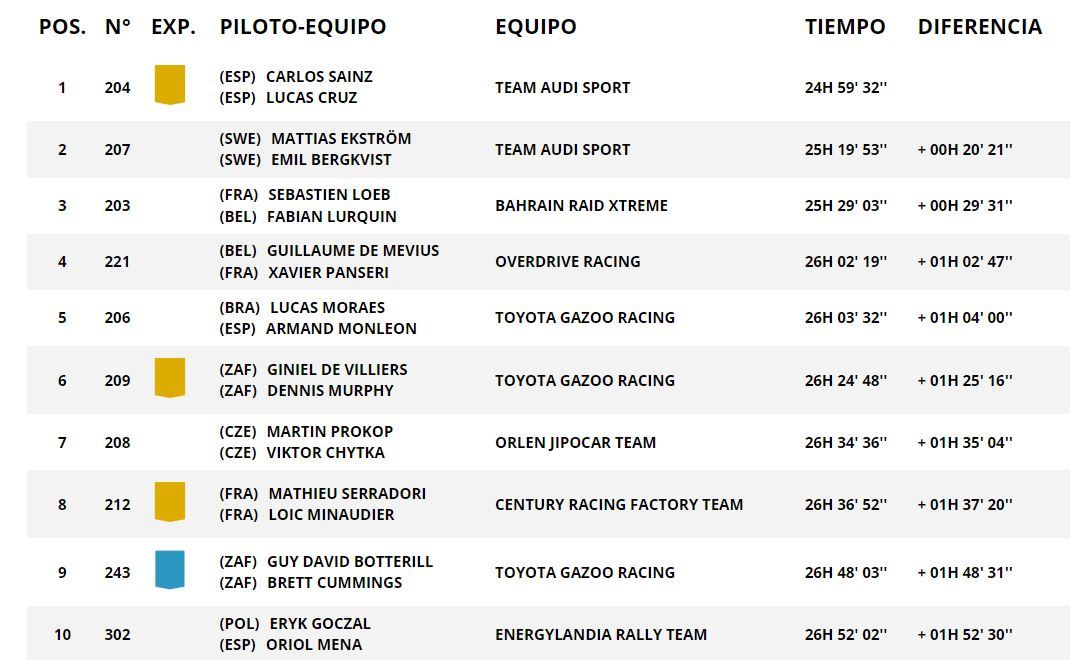
Task: Click the yellow badge next to Carlos Sainz
Action: (169, 85)
